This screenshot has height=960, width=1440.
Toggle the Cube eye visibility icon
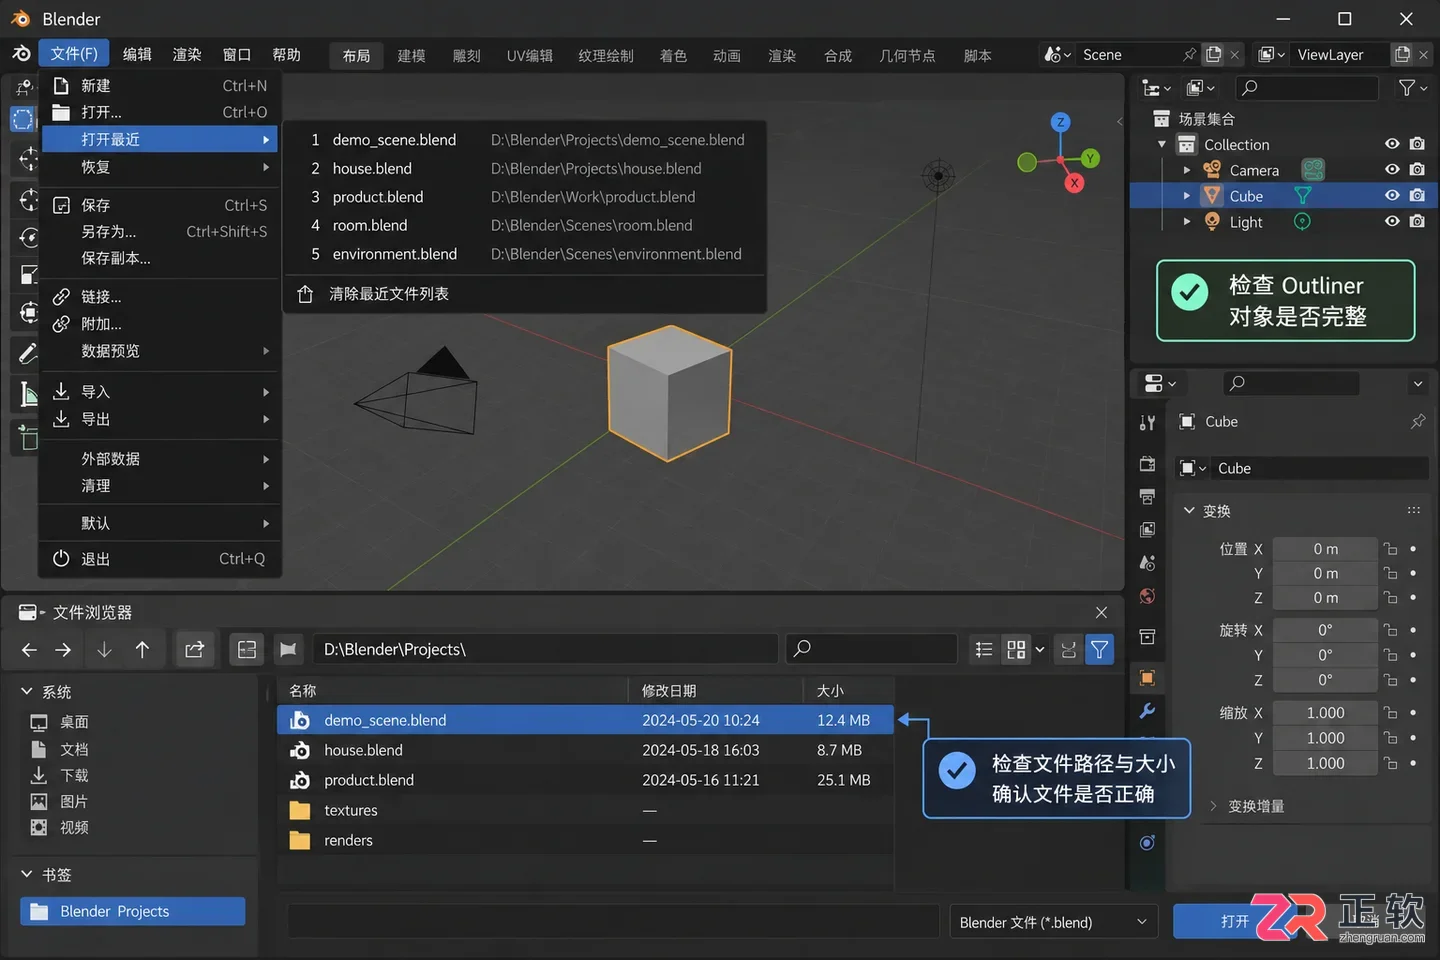(x=1391, y=196)
